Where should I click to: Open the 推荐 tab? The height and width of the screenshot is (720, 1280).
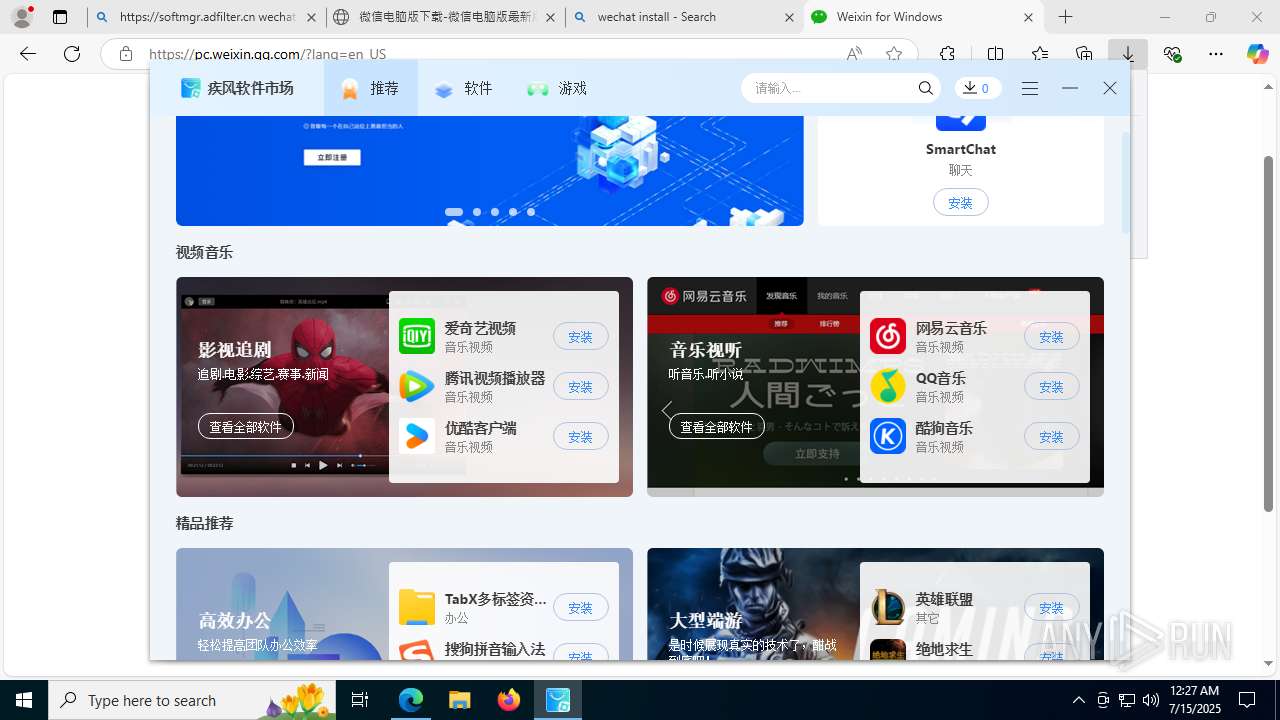[x=371, y=88]
